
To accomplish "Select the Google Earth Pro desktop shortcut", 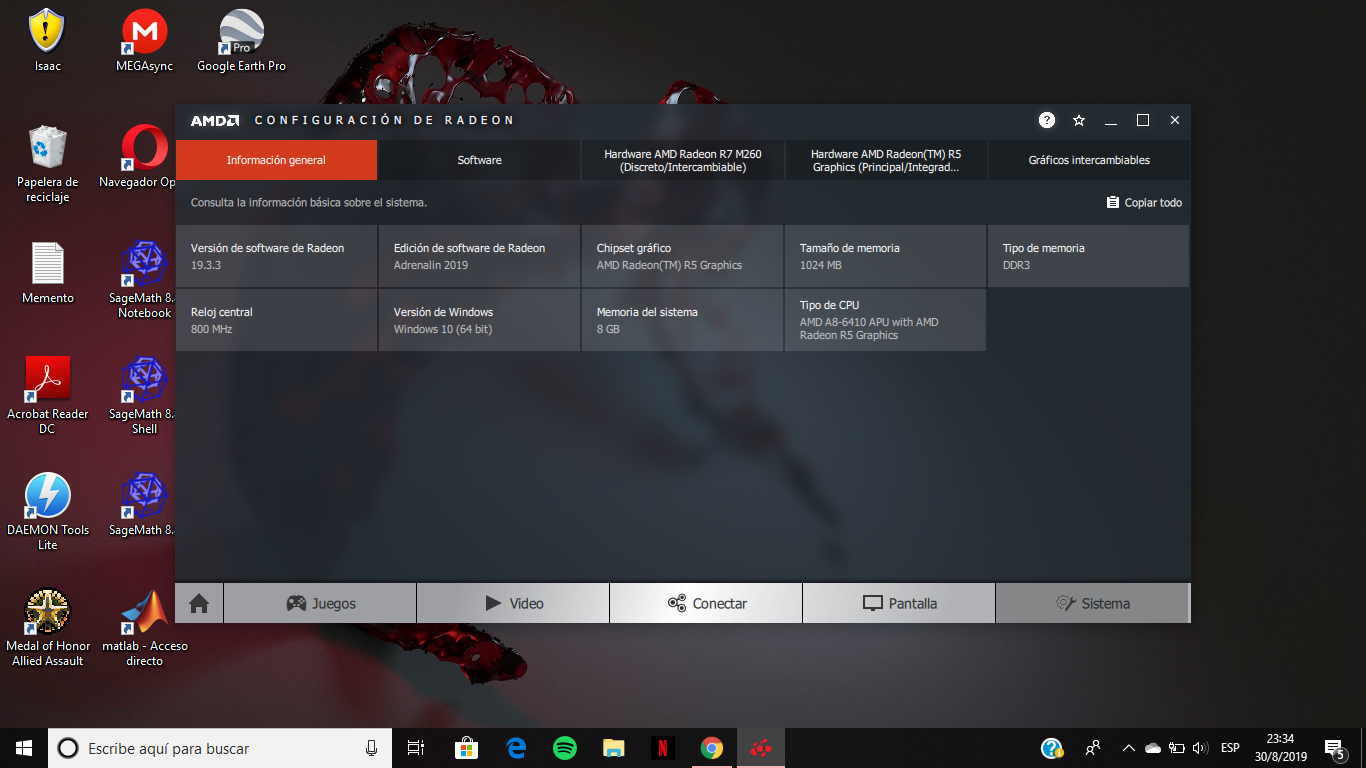I will click(x=241, y=42).
